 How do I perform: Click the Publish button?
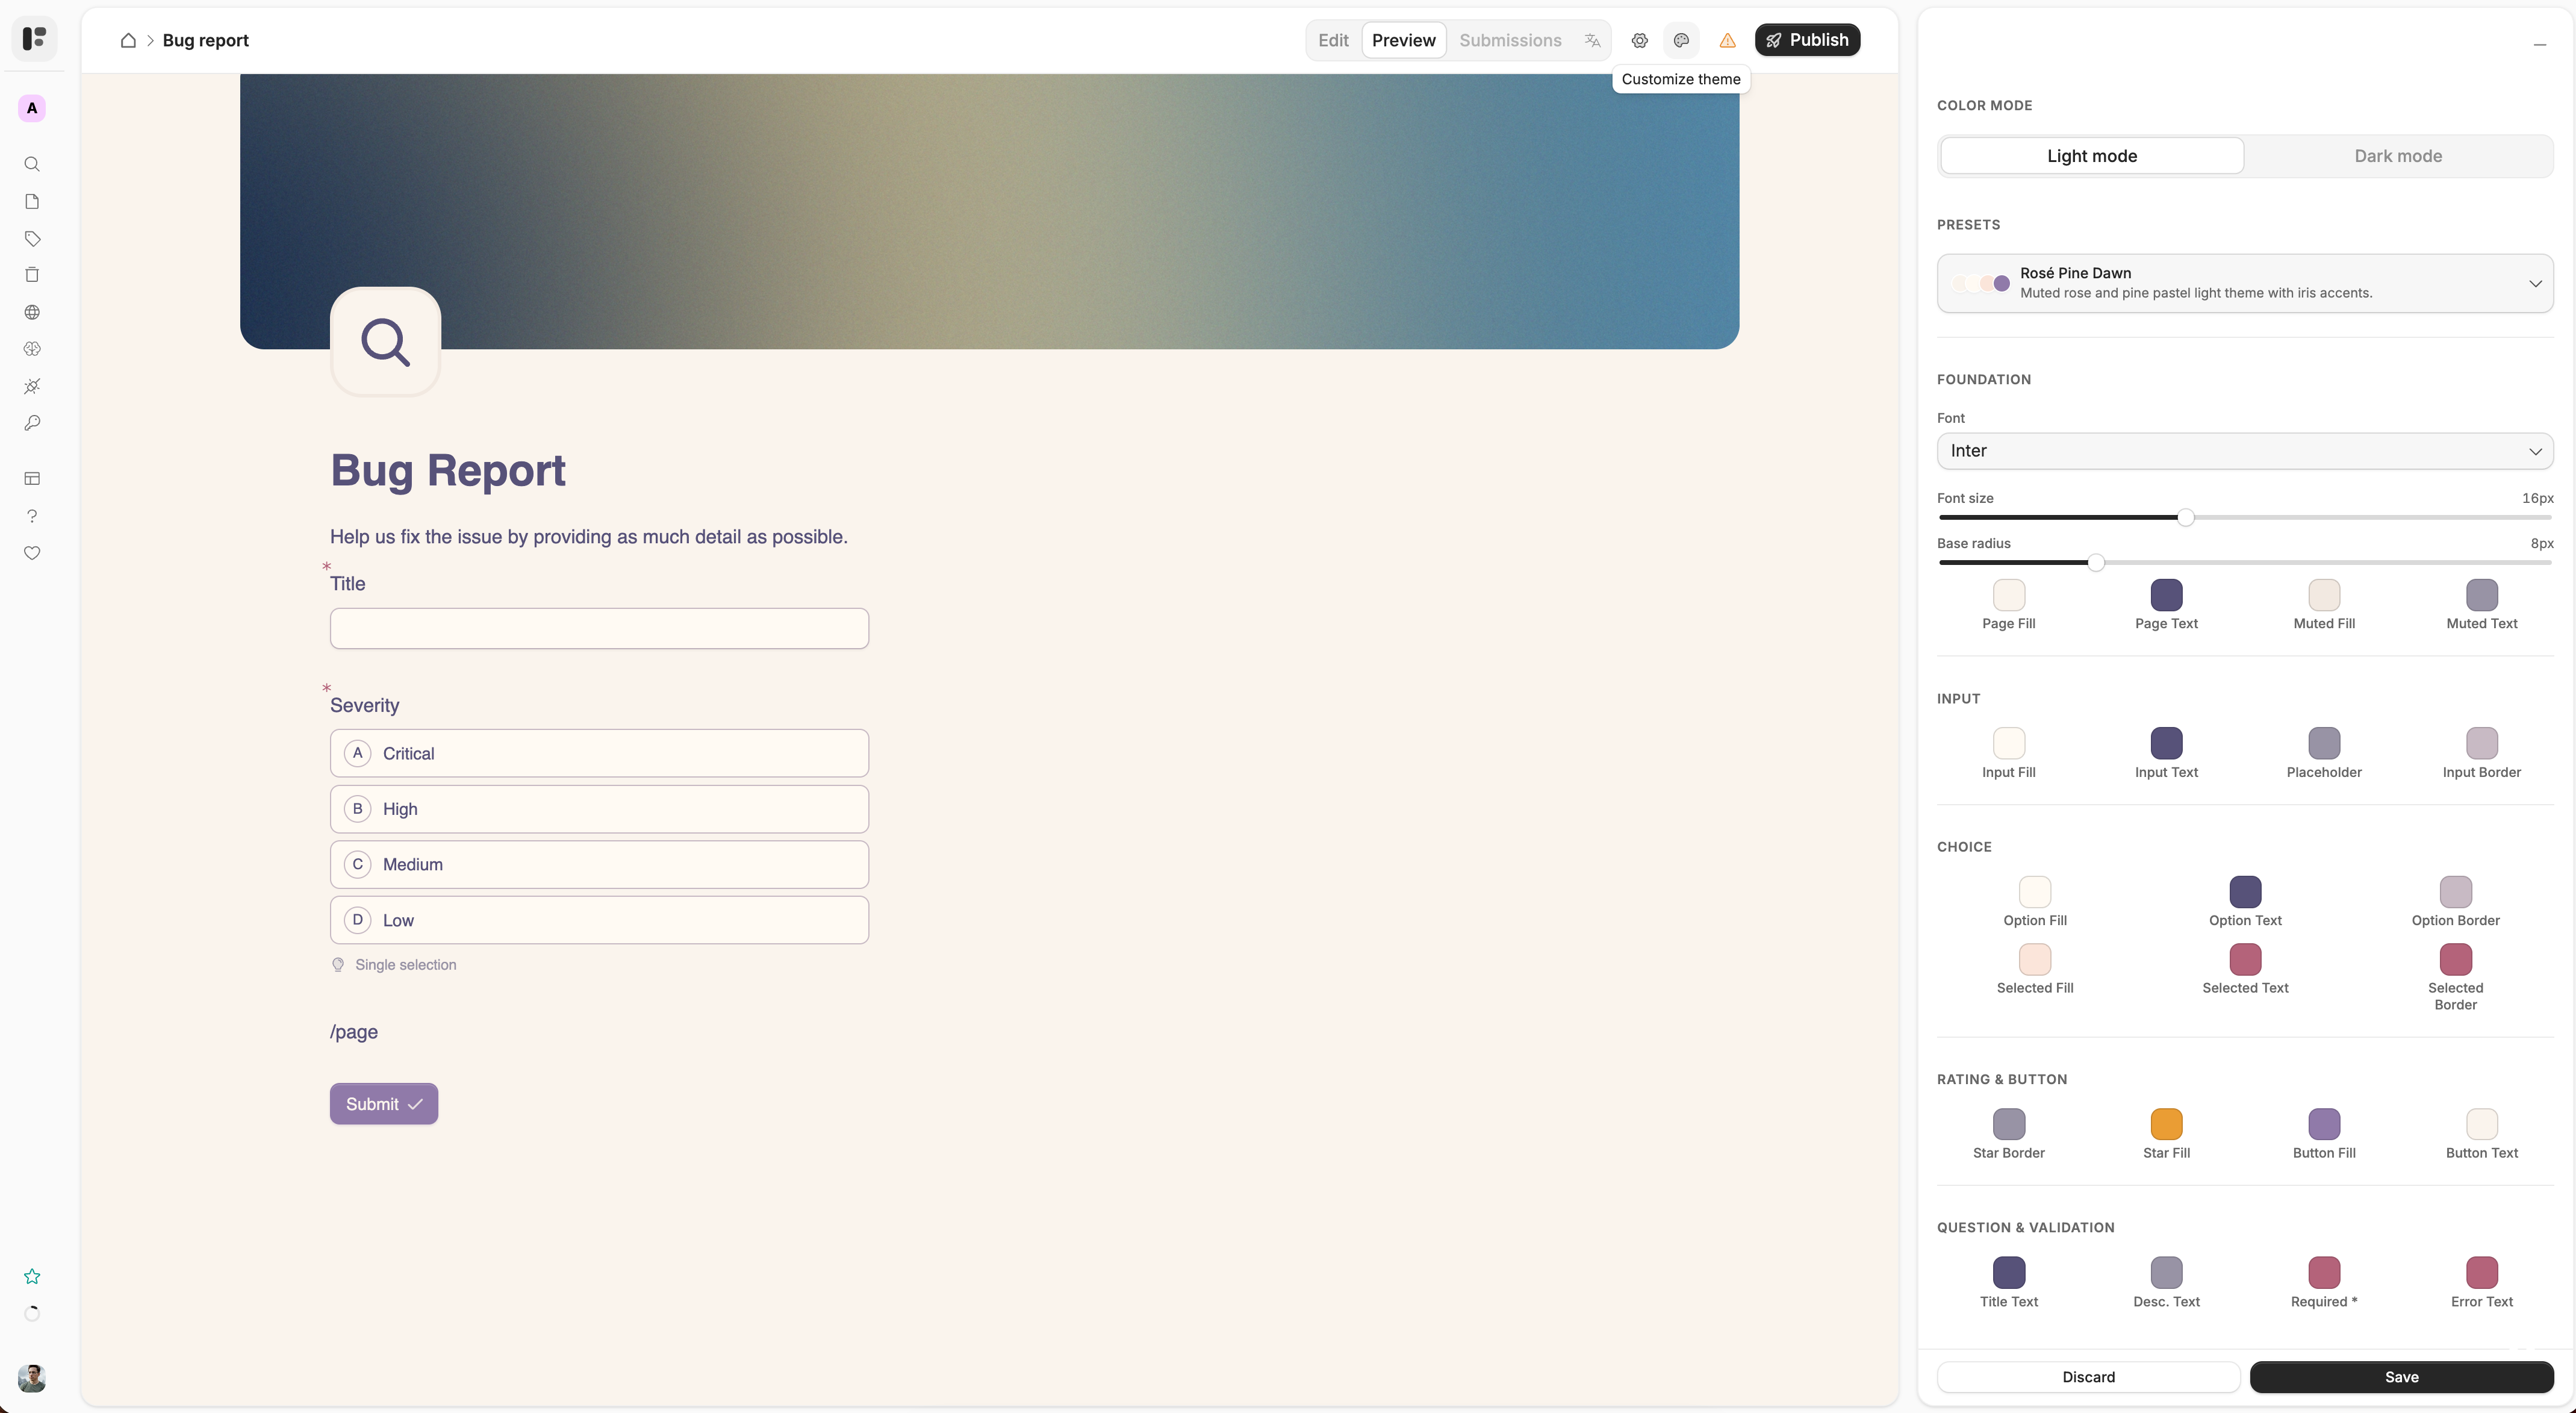1807,40
